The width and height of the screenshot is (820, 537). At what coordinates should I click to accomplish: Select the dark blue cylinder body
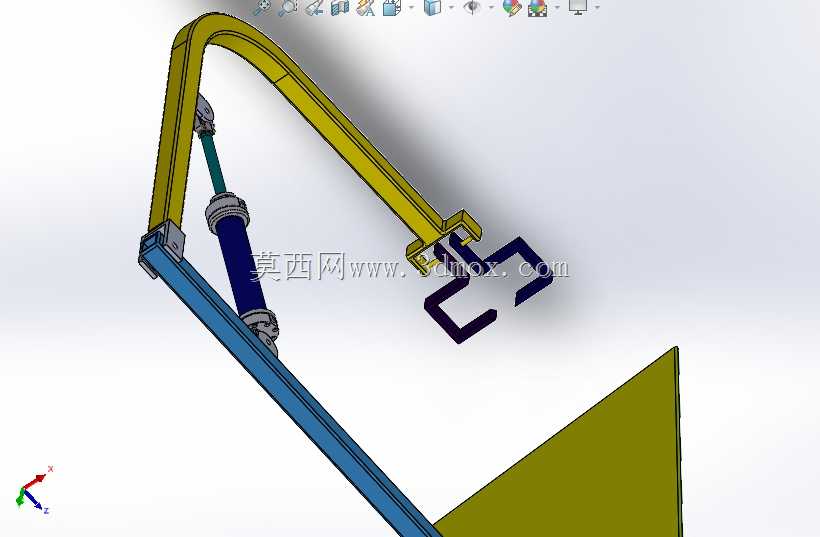(242, 267)
